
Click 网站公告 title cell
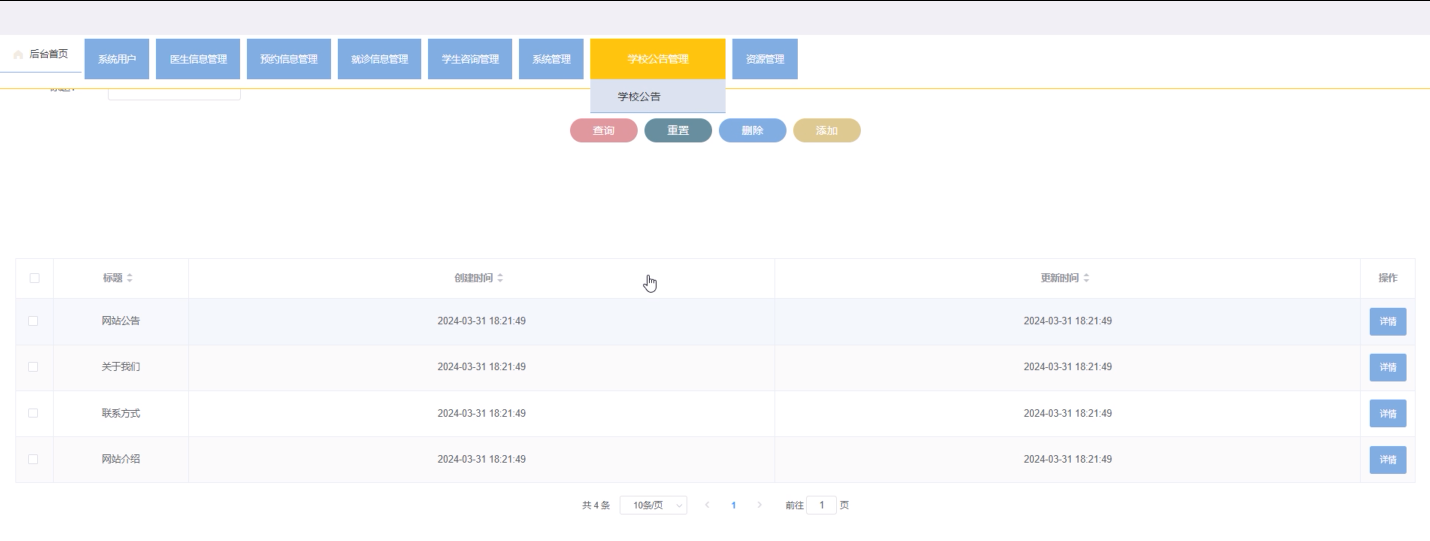coord(121,321)
